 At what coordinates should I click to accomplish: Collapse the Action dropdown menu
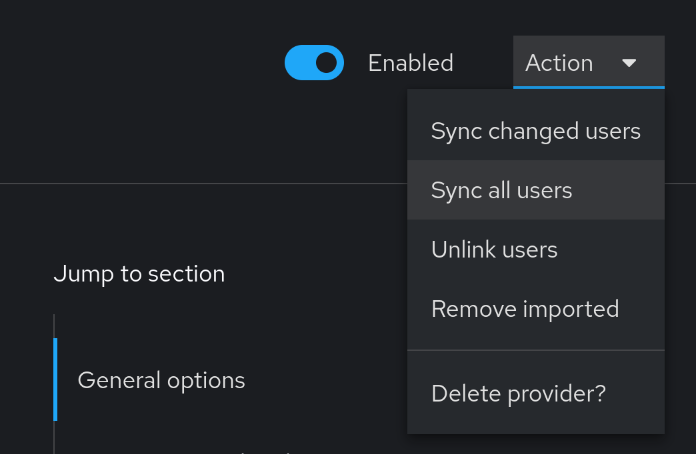tap(588, 63)
